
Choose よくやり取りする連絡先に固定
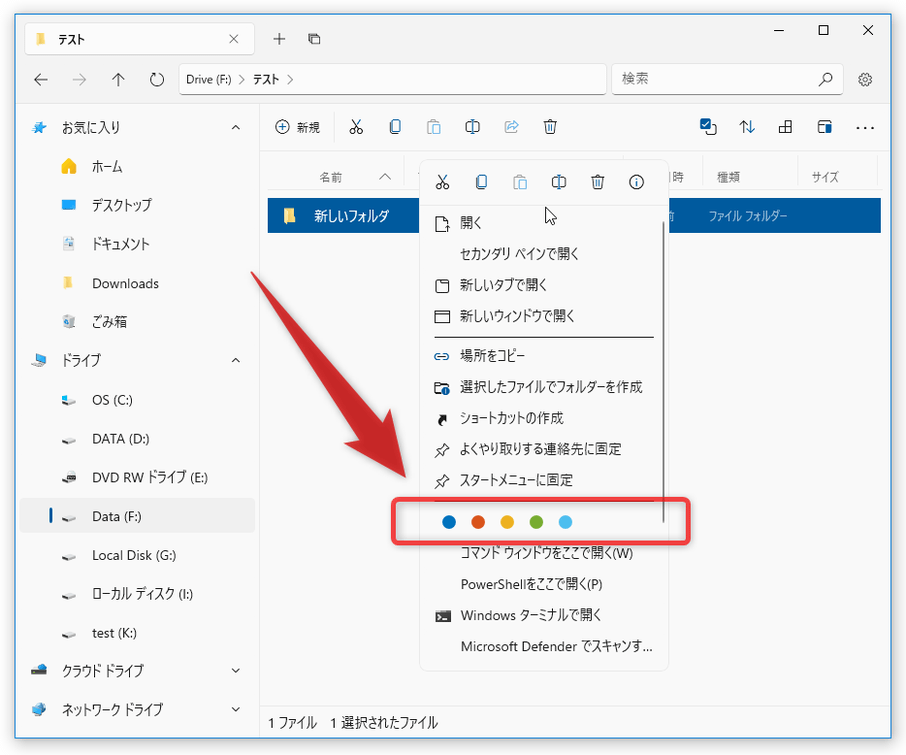click(543, 449)
